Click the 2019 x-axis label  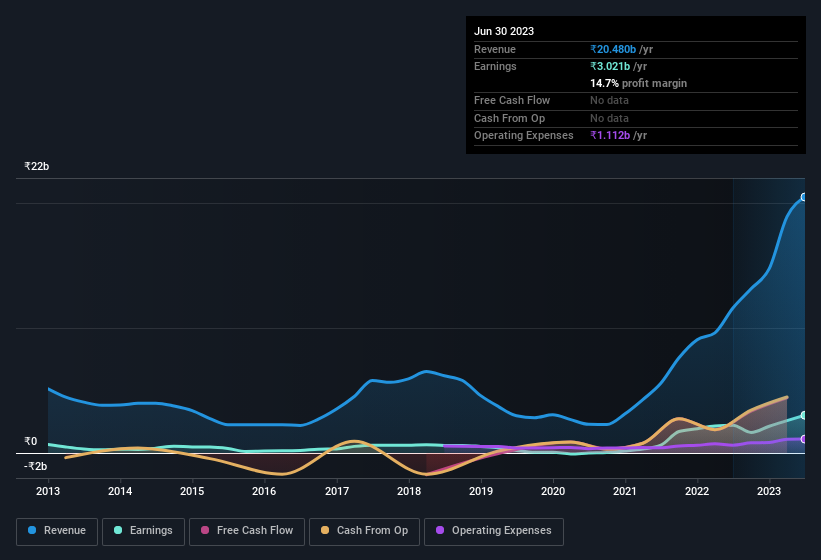coord(481,491)
